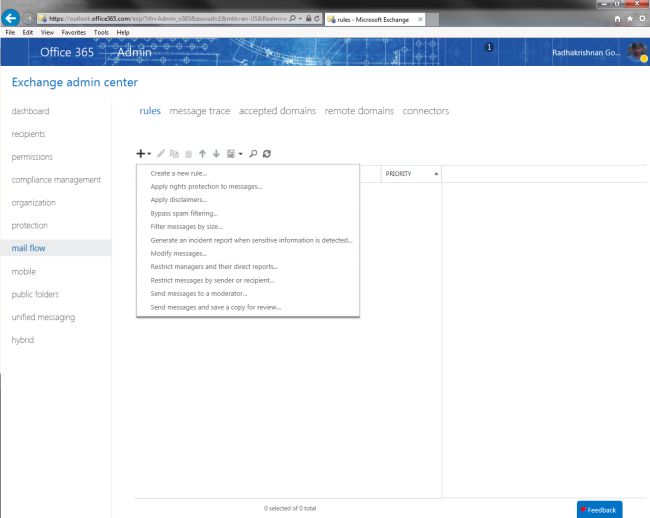Click the edit pencil icon in rules toolbar
The height and width of the screenshot is (518, 650).
click(161, 154)
